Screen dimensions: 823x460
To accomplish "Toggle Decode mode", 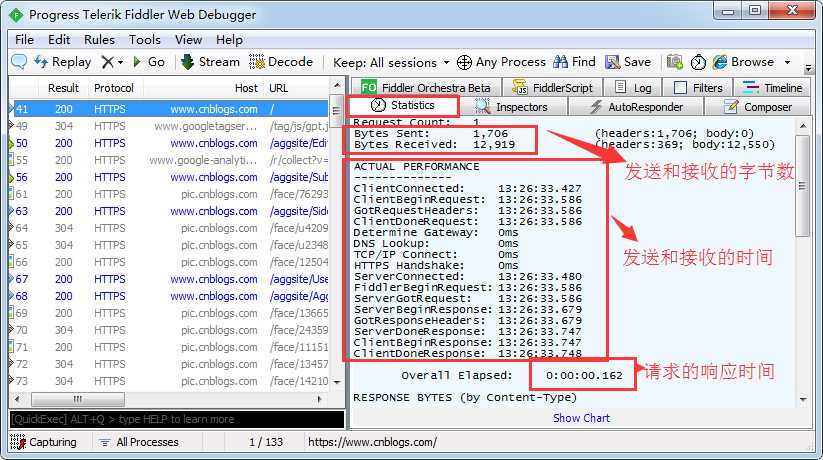I will click(x=281, y=62).
